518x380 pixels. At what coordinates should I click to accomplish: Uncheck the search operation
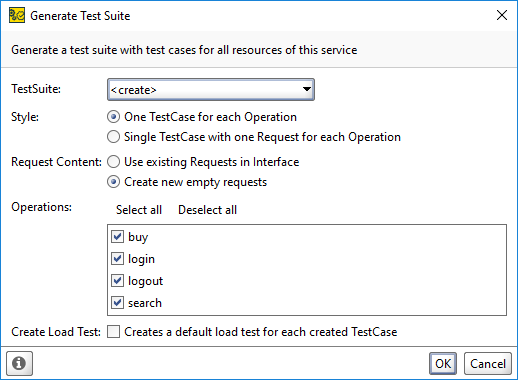point(117,303)
